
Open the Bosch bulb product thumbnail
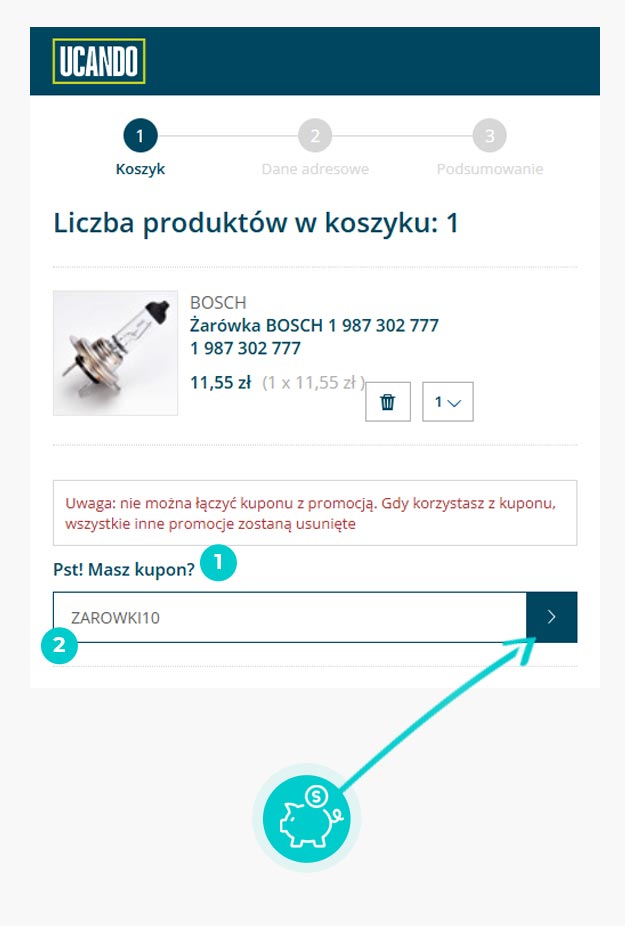115,353
